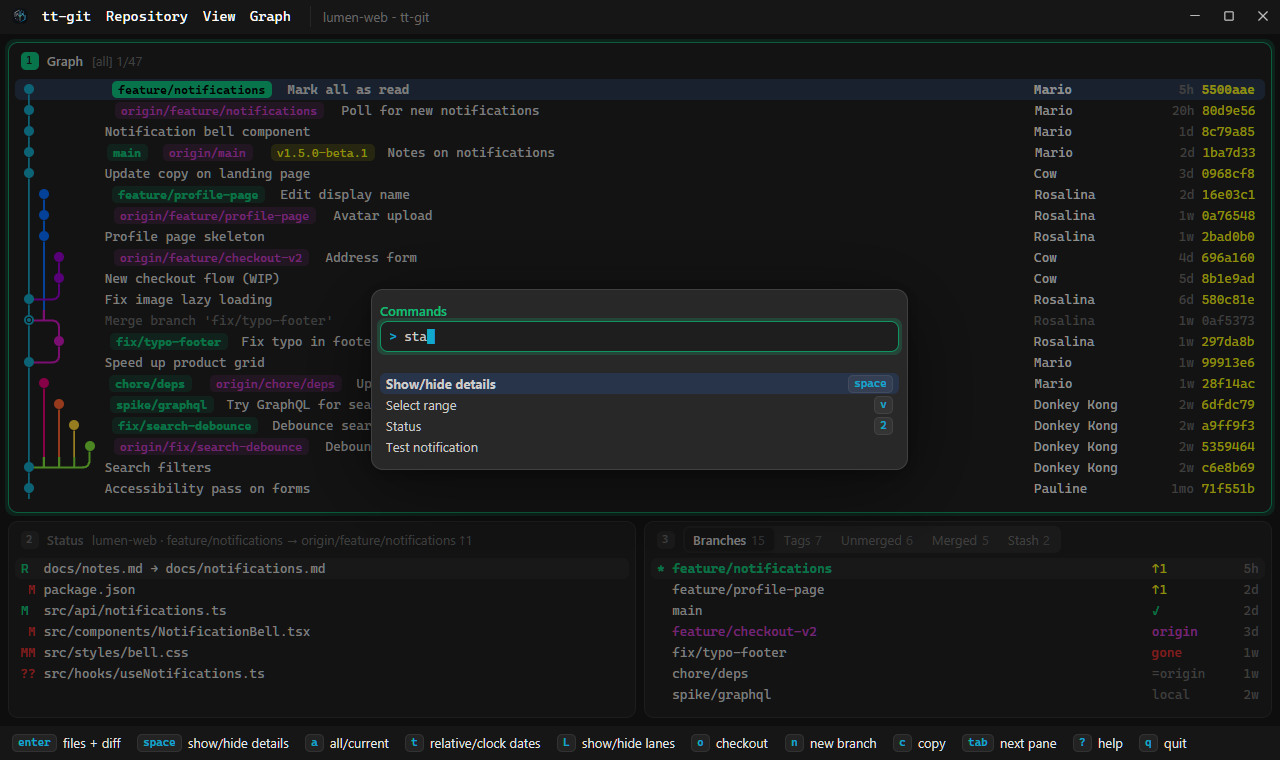1280x760 pixels.
Task: Click the origin/feature/profile-page tag
Action: pyautogui.click(x=215, y=216)
